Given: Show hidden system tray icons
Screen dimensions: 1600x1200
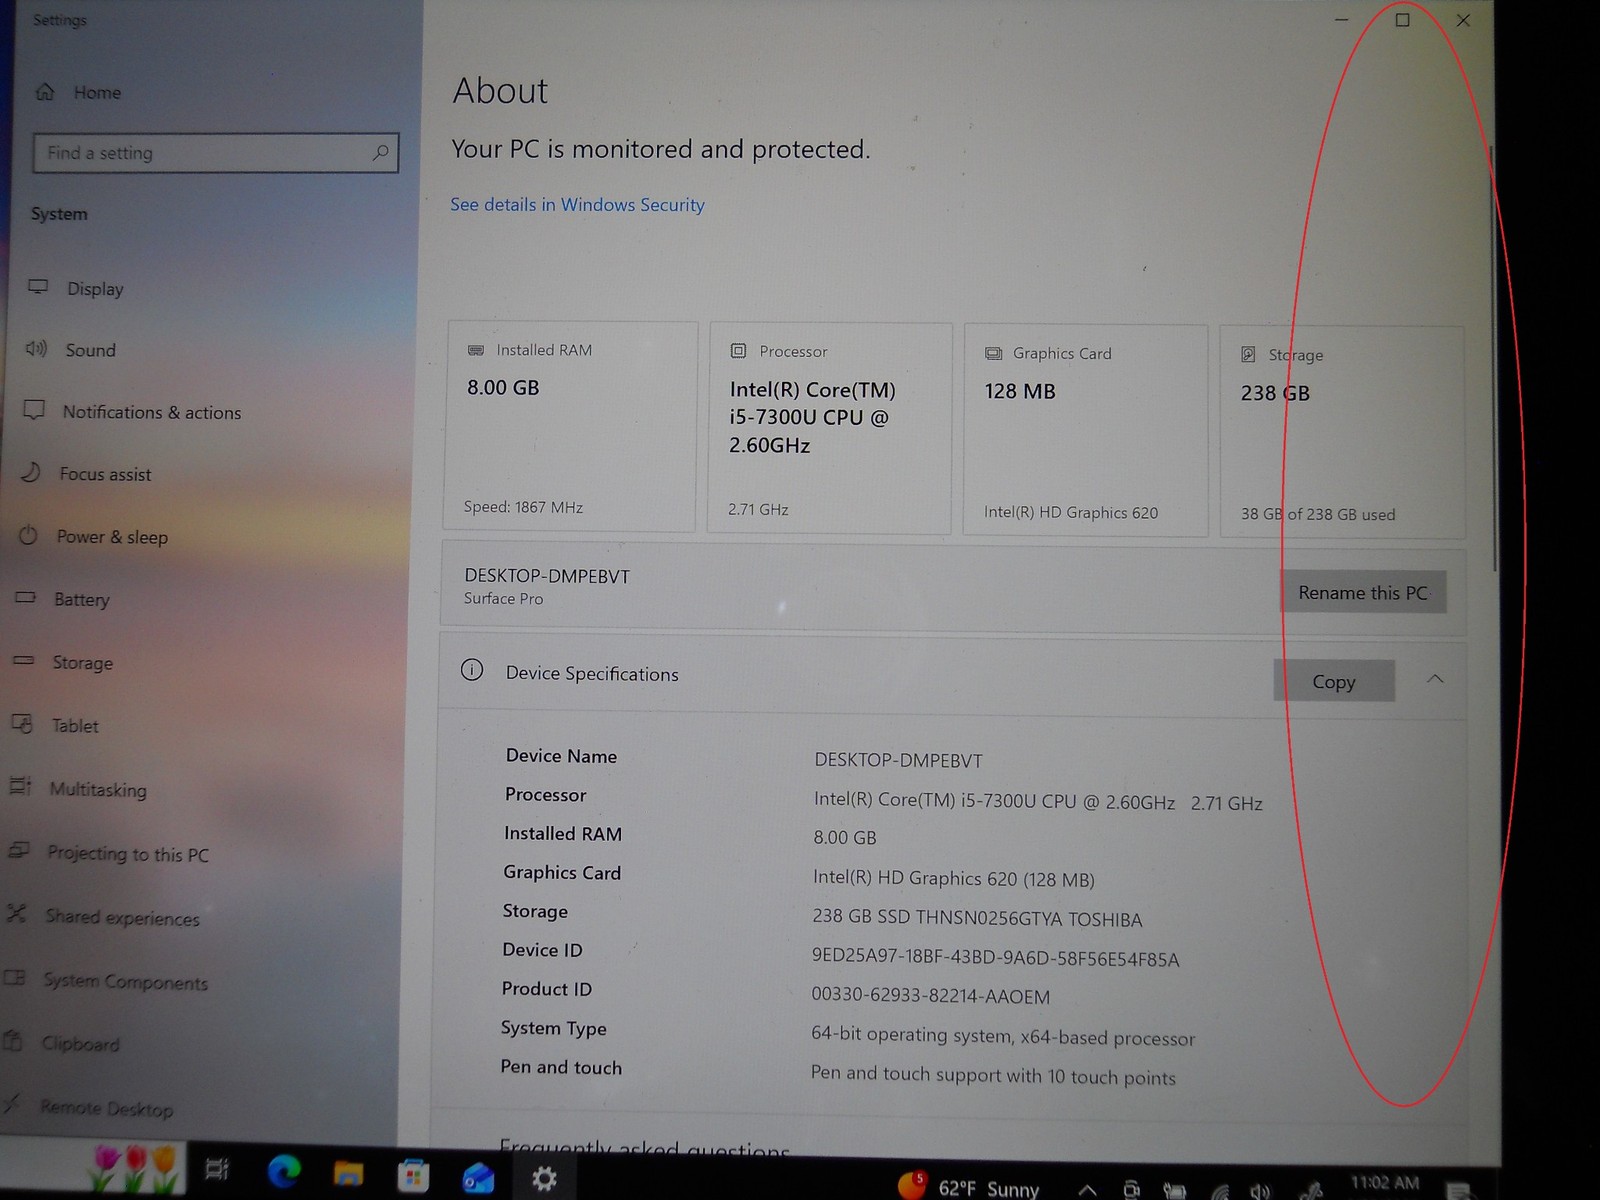Looking at the screenshot, I should (1087, 1190).
